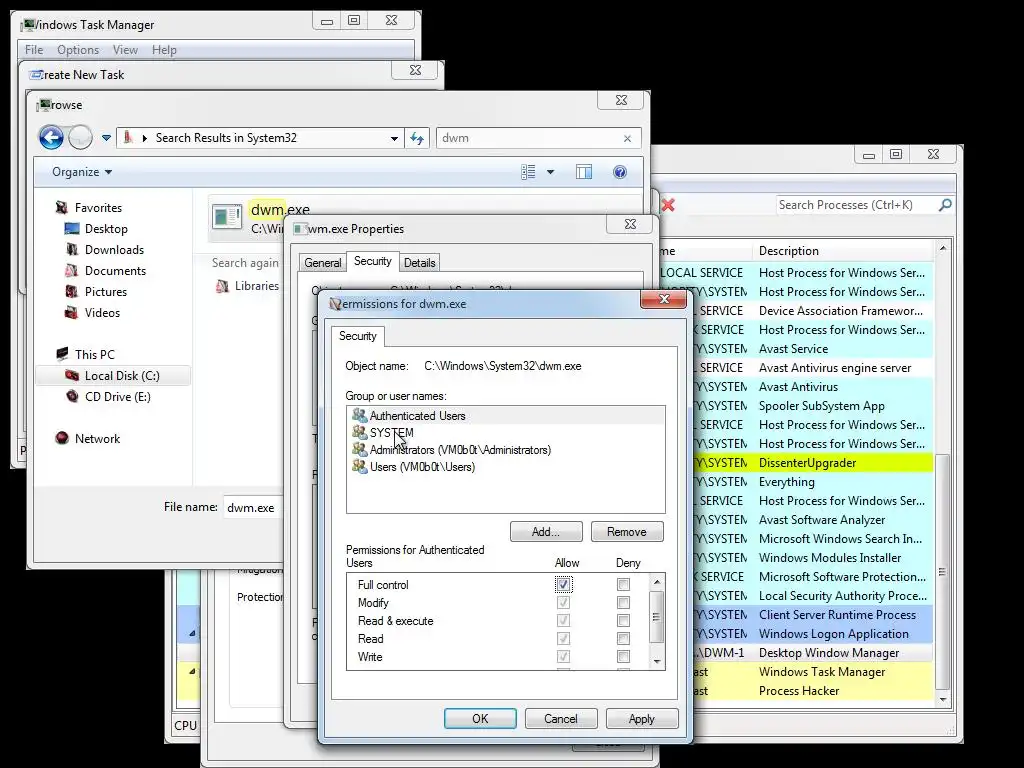Toggle Allow checkbox for Read
The height and width of the screenshot is (768, 1024).
tap(563, 638)
